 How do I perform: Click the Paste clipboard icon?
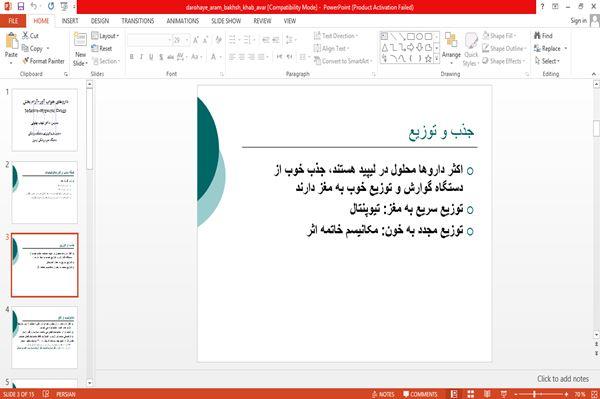point(11,41)
